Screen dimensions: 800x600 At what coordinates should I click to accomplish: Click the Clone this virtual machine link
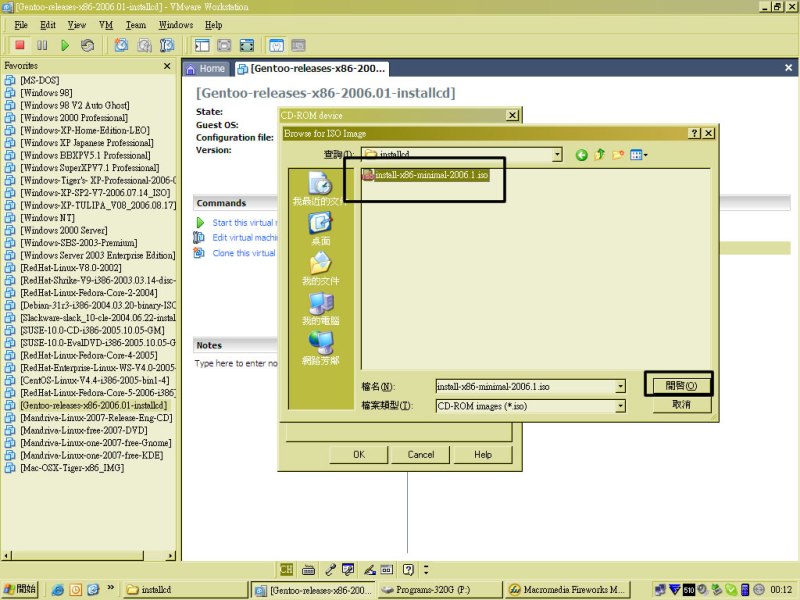(244, 253)
